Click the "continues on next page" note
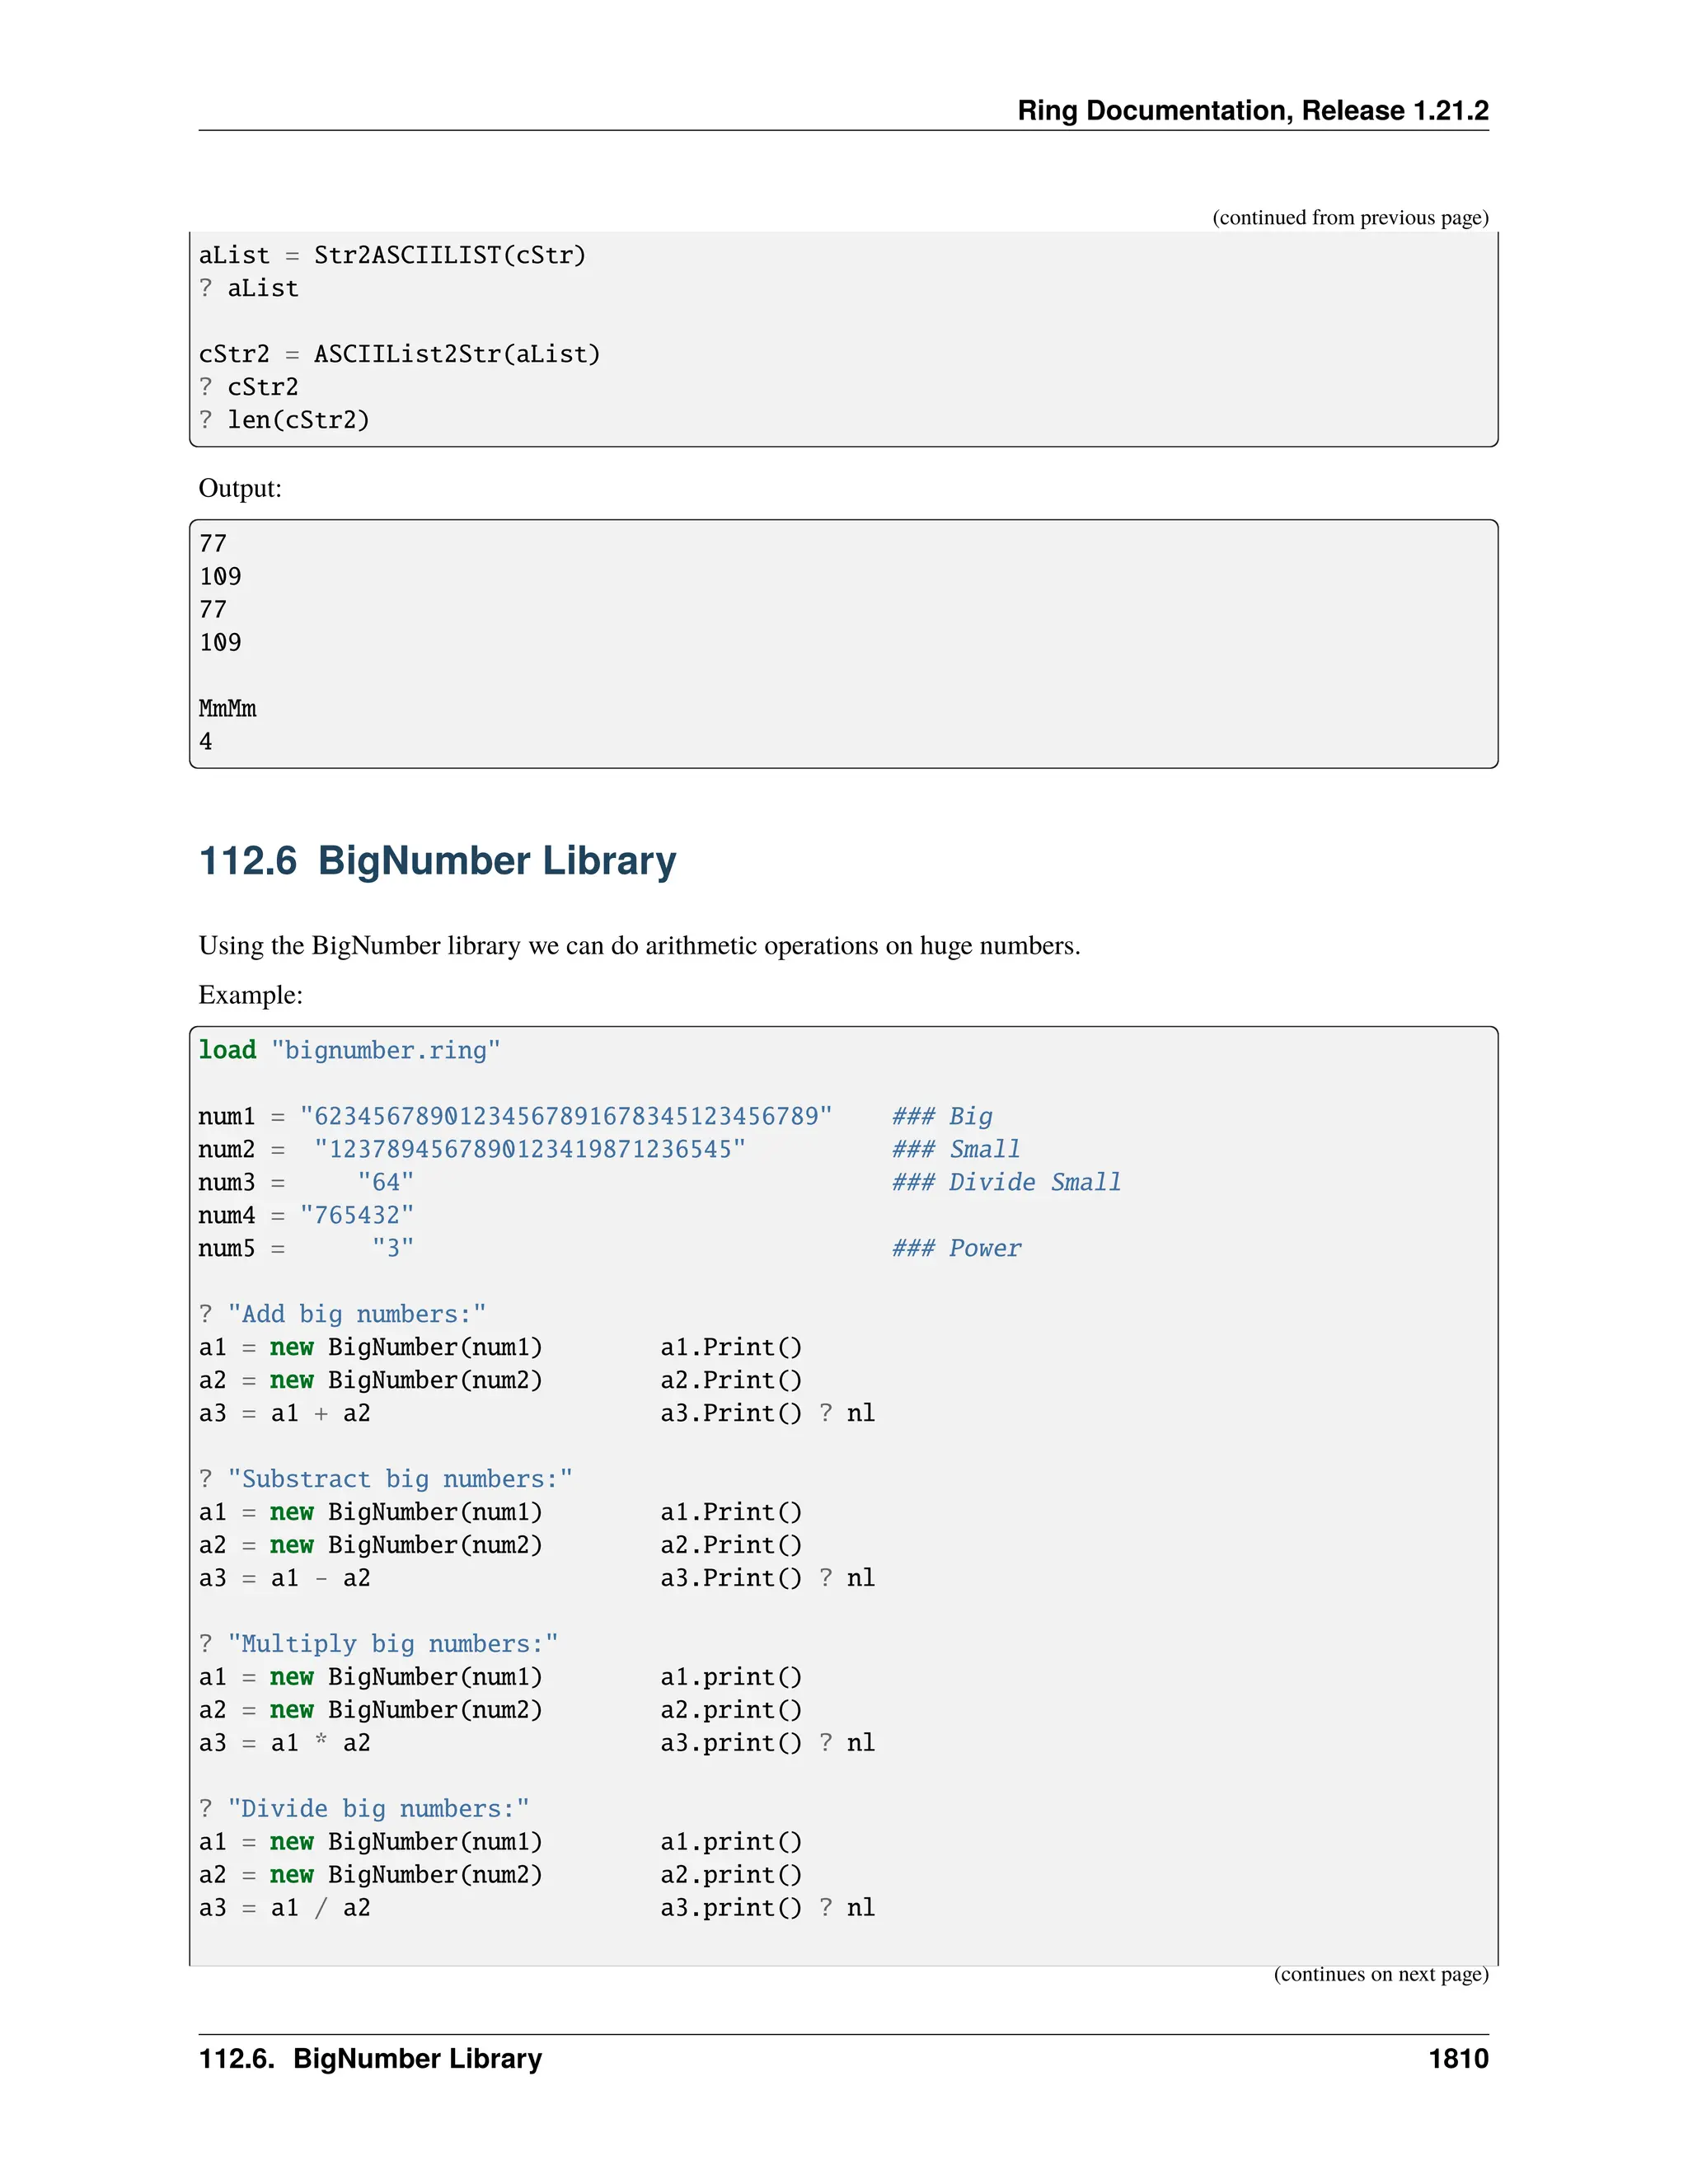 (x=1380, y=1974)
